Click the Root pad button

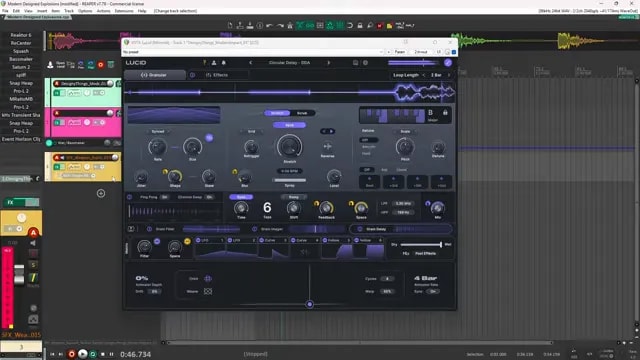[369, 182]
